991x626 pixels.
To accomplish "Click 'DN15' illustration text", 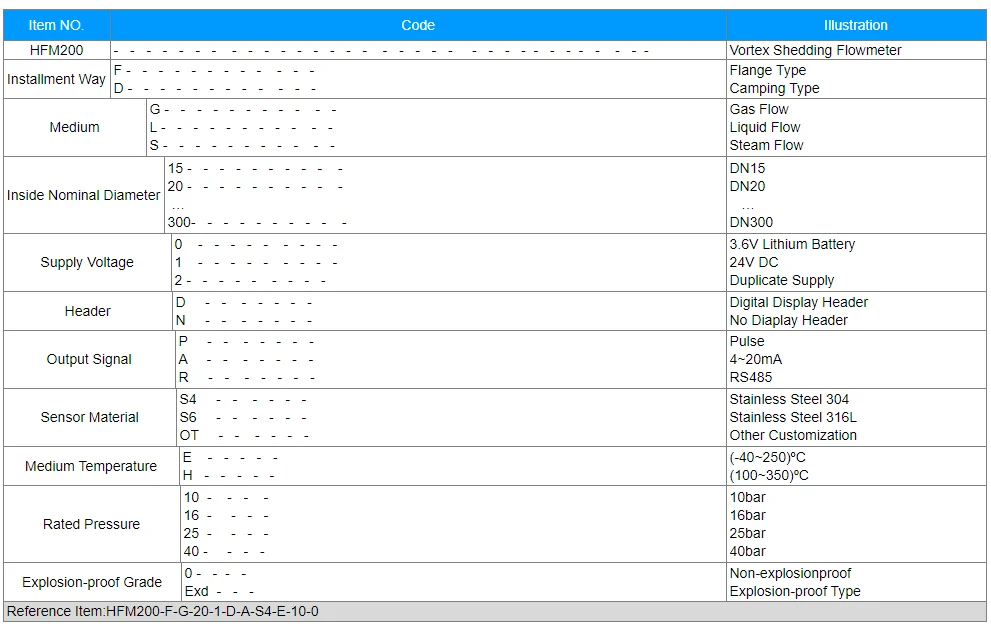I will pos(747,168).
